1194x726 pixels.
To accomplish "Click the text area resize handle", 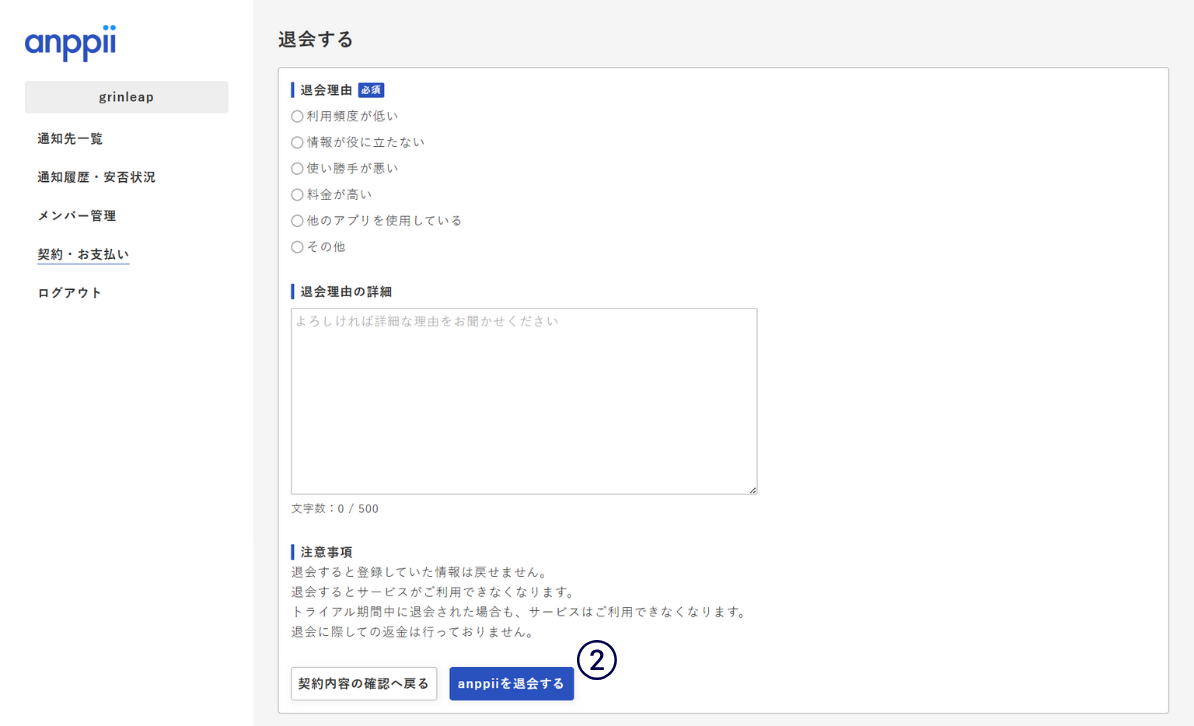I will point(752,489).
